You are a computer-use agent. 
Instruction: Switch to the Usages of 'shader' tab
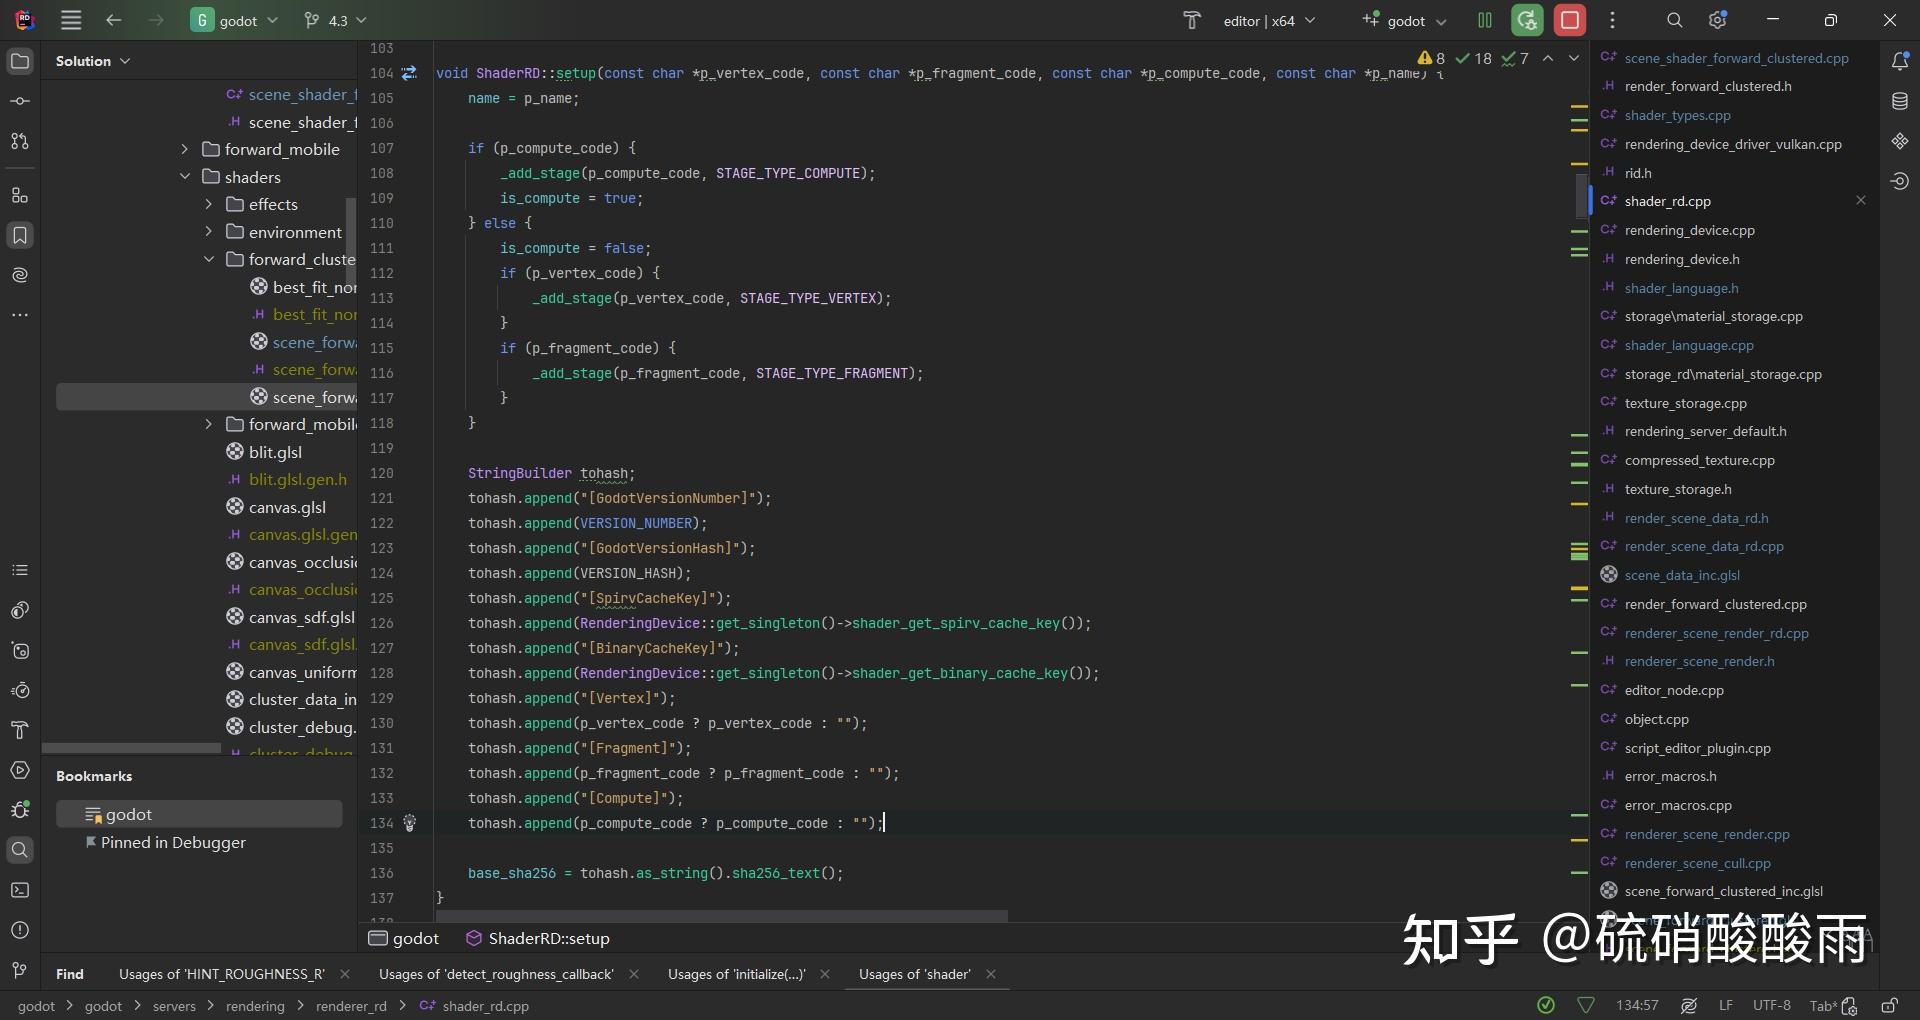(915, 973)
